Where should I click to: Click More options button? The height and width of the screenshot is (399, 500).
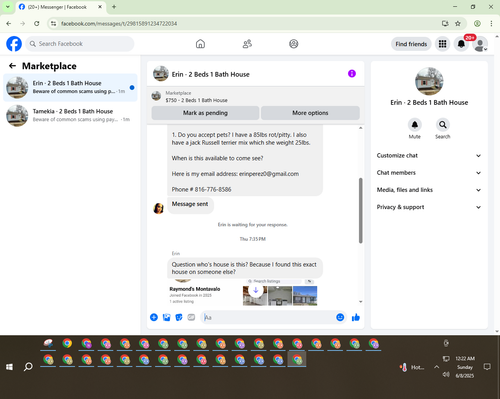(310, 113)
